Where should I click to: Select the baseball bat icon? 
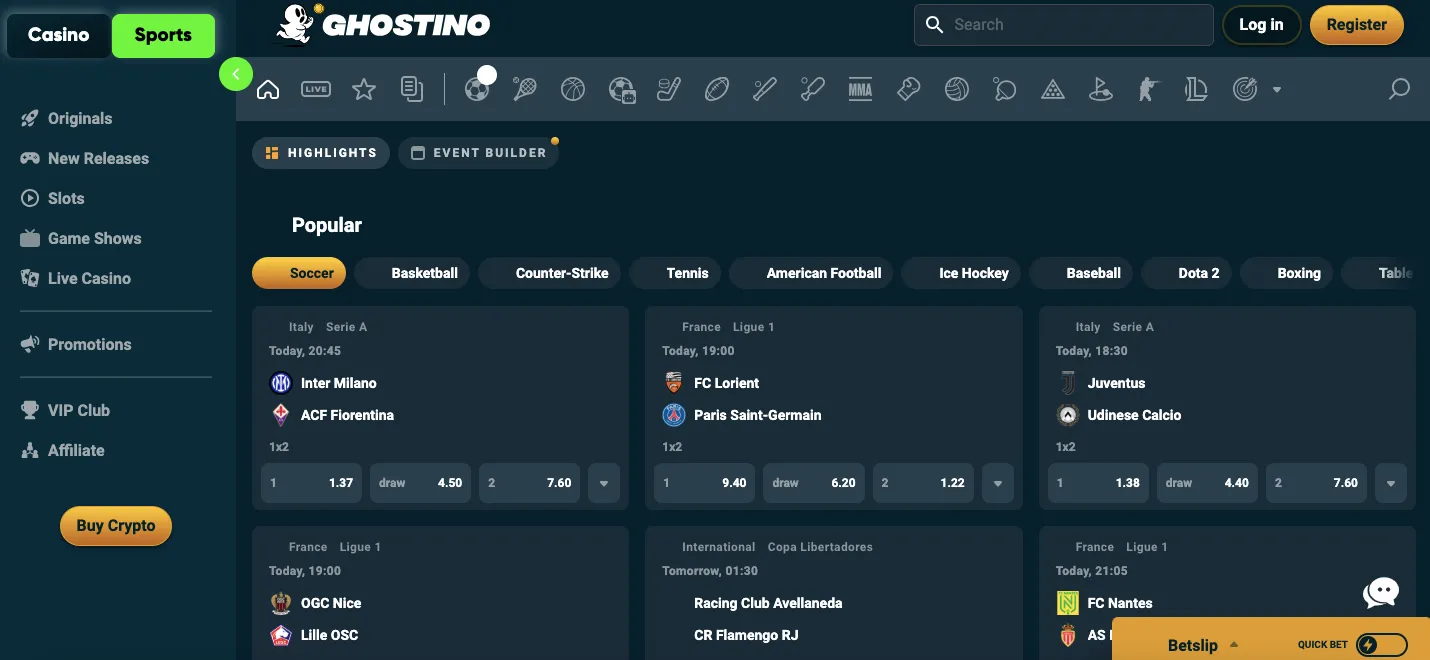tap(765, 90)
